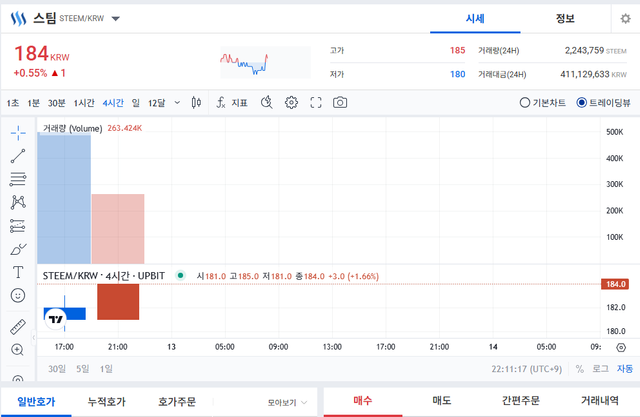The height and width of the screenshot is (417, 640).
Task: Select the trend line drawing tool
Action: tap(18, 156)
